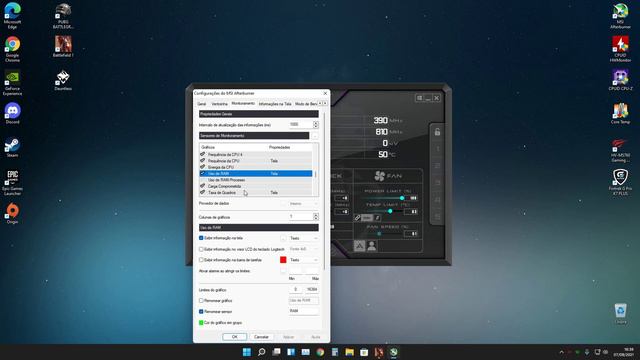
Task: Open Battlefield 1 desktop icon
Action: [x=63, y=46]
